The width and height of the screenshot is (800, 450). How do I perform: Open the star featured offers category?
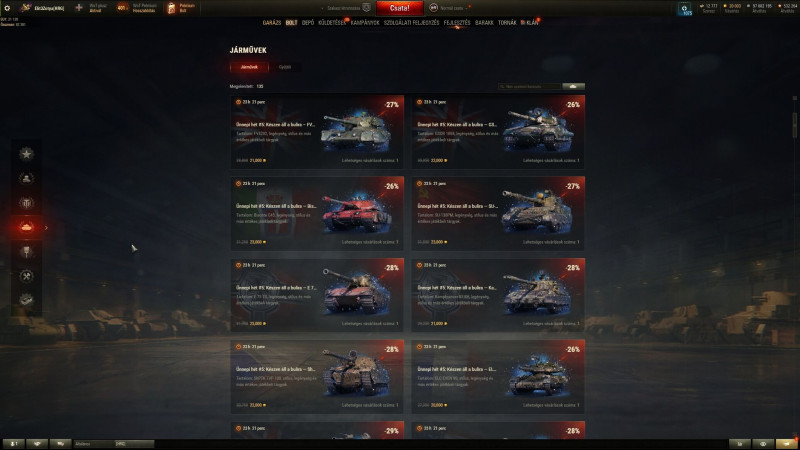[x=27, y=154]
